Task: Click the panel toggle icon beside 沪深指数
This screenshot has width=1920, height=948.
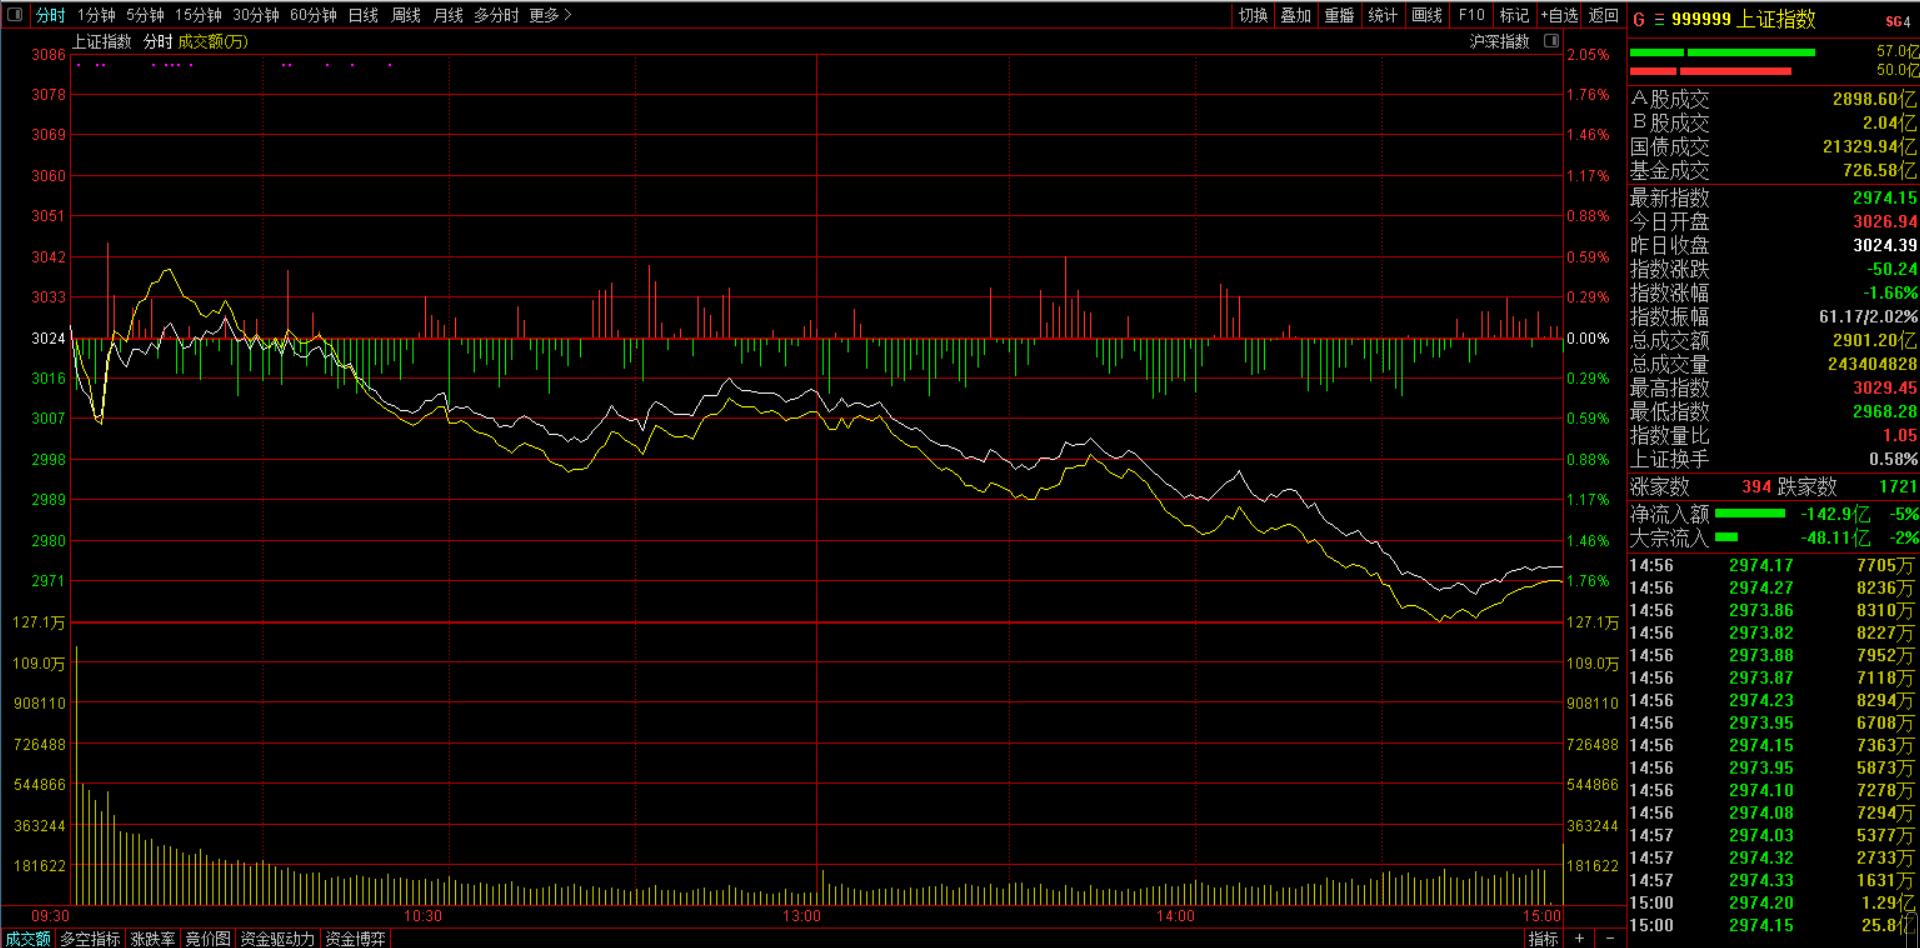Action: [x=1551, y=41]
